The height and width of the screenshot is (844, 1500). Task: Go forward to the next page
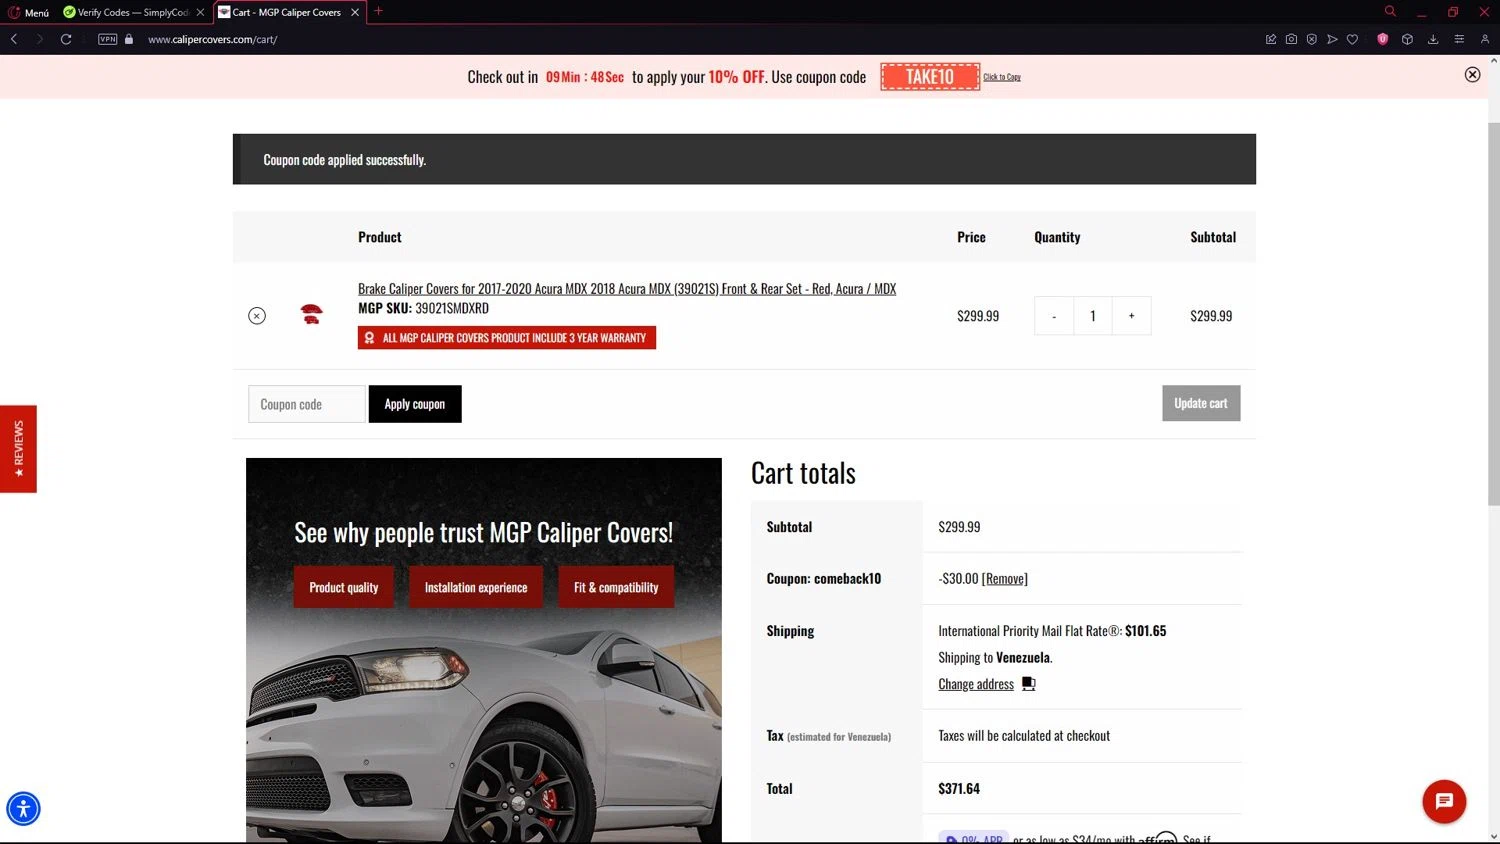39,39
